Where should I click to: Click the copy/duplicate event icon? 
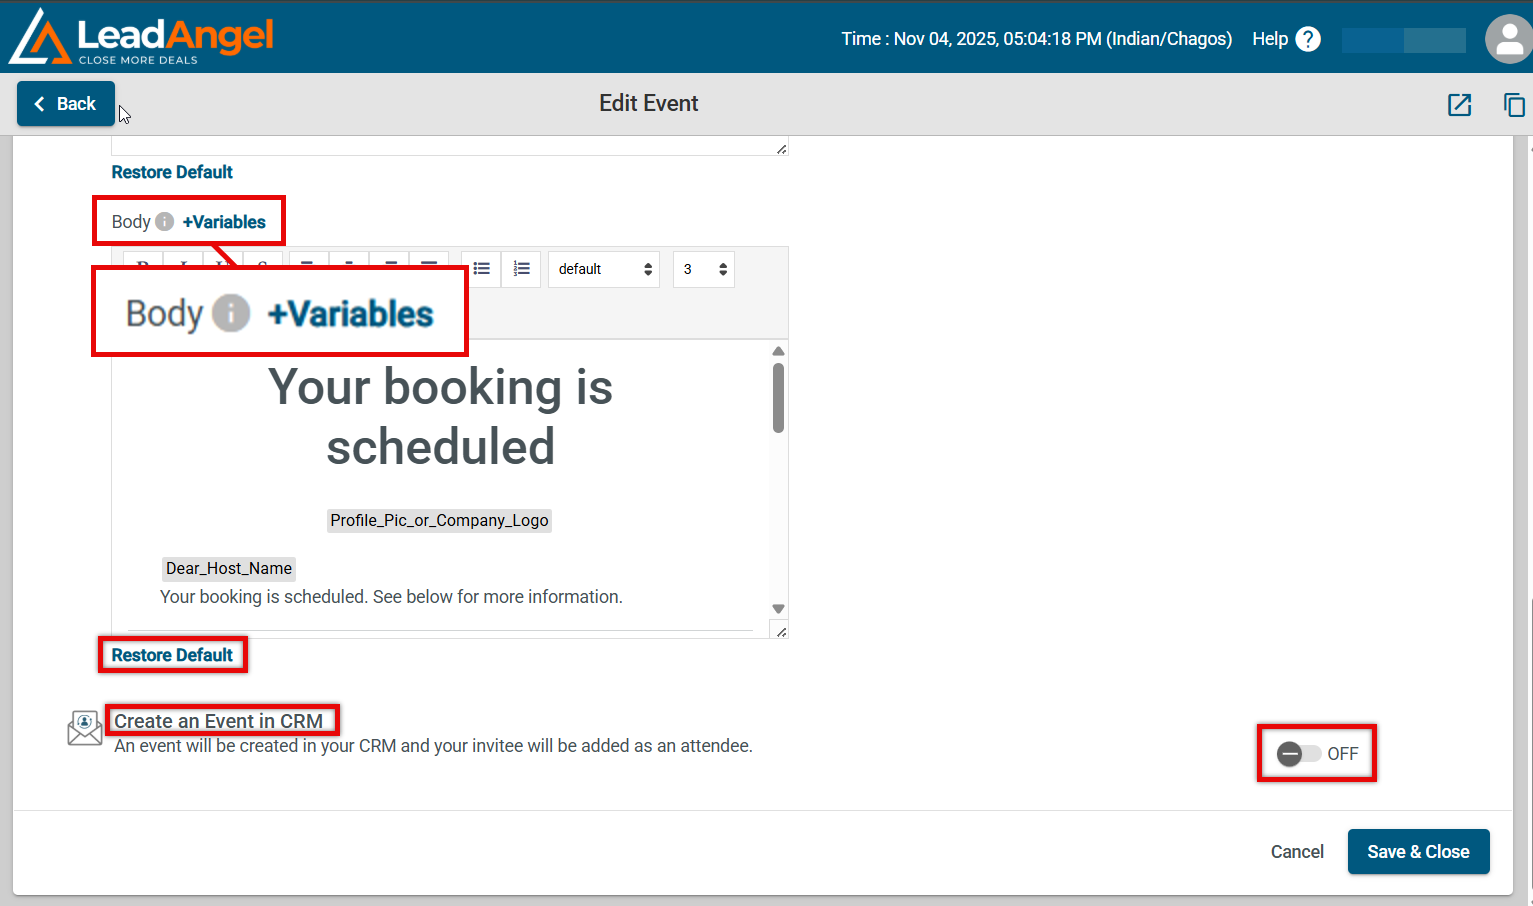click(1514, 104)
